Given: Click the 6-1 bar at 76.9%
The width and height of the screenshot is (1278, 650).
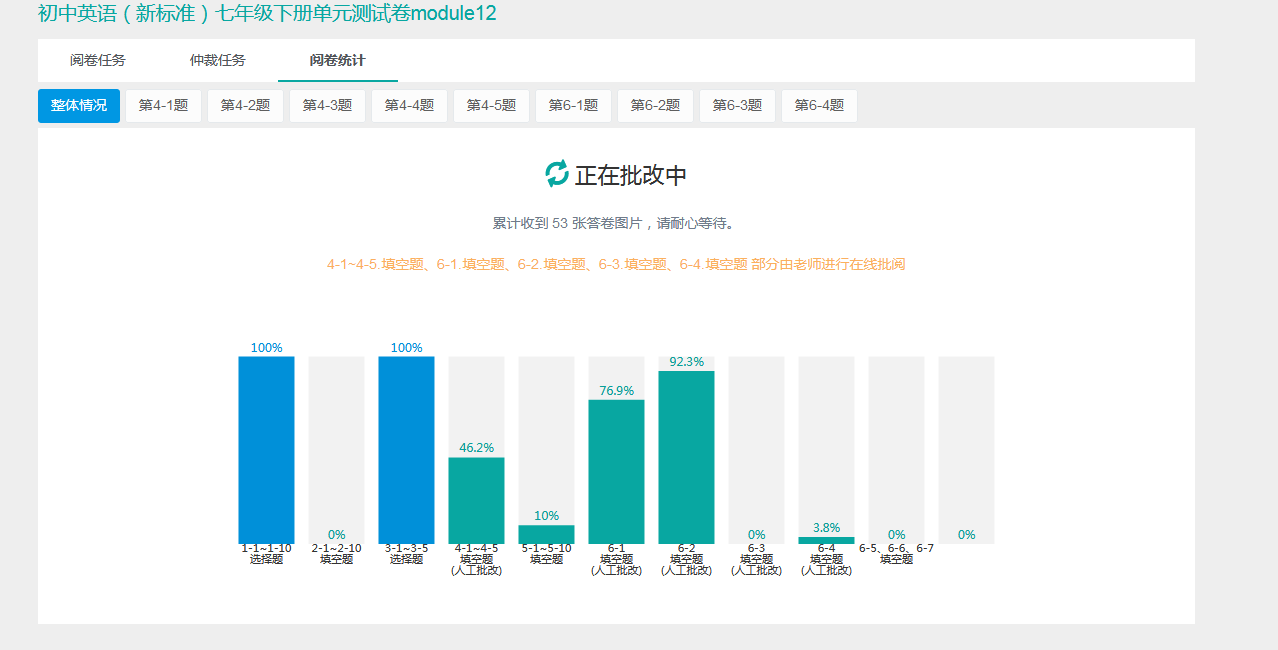Looking at the screenshot, I should (x=616, y=472).
